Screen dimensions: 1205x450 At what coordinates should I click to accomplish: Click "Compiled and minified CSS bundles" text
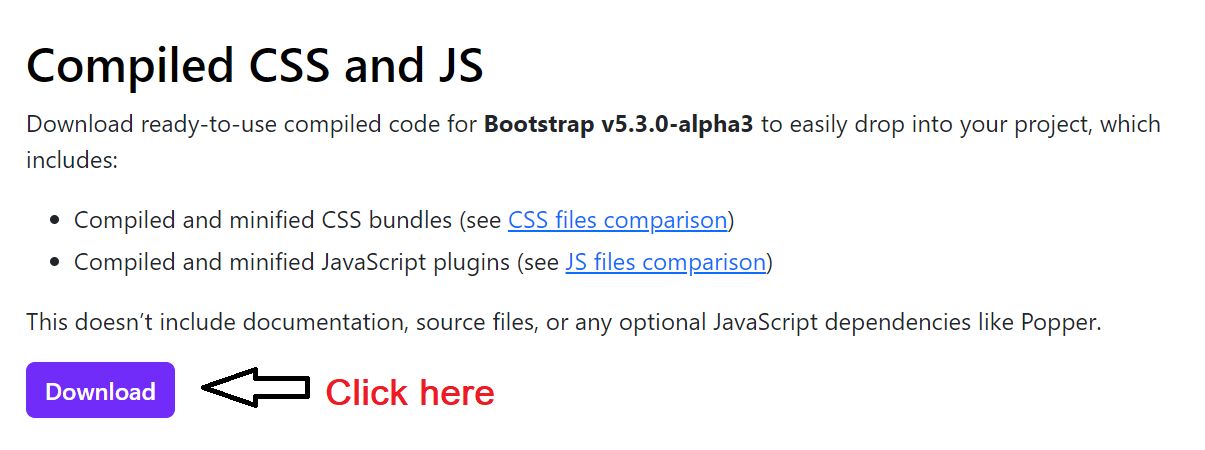(x=263, y=220)
